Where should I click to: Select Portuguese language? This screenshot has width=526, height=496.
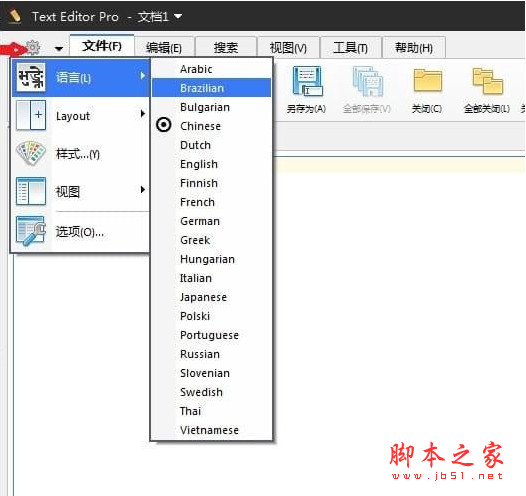211,335
